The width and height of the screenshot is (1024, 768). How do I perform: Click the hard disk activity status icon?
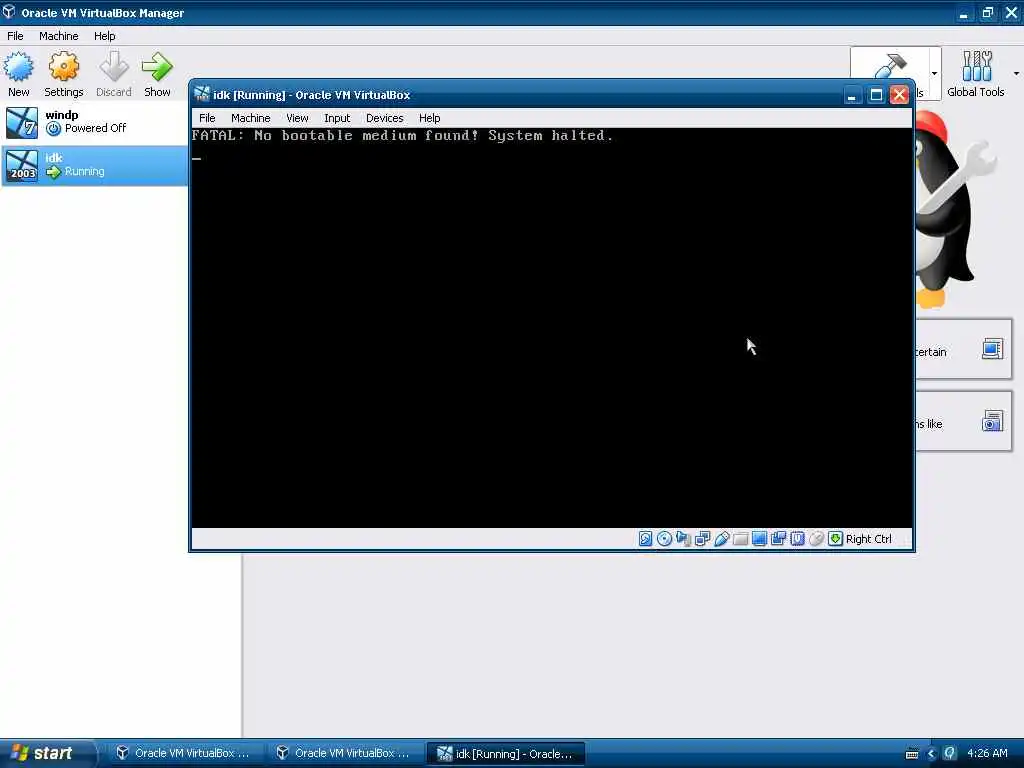[645, 539]
